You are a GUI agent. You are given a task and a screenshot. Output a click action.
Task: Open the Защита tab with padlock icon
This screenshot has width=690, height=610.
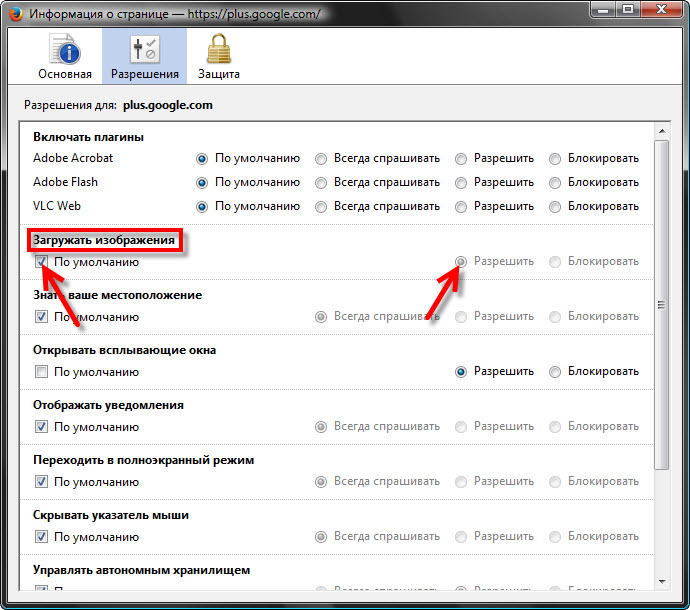pos(219,57)
